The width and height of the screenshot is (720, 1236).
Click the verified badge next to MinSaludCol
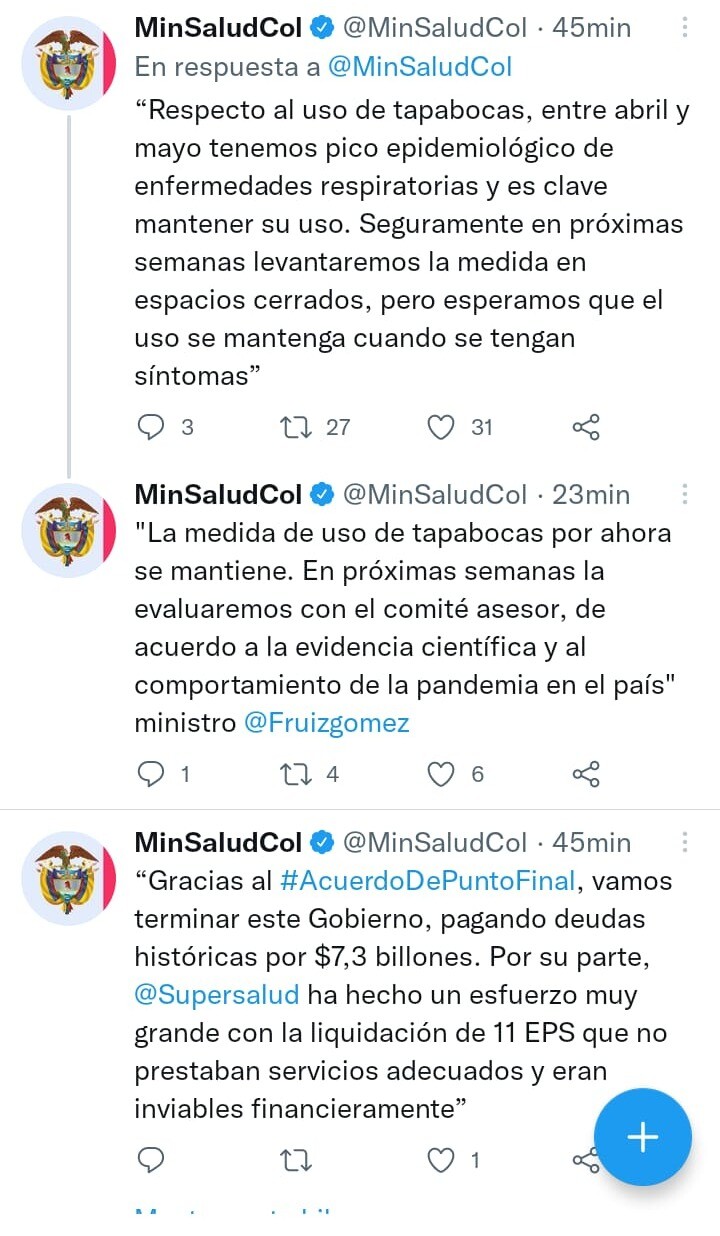pyautogui.click(x=322, y=27)
